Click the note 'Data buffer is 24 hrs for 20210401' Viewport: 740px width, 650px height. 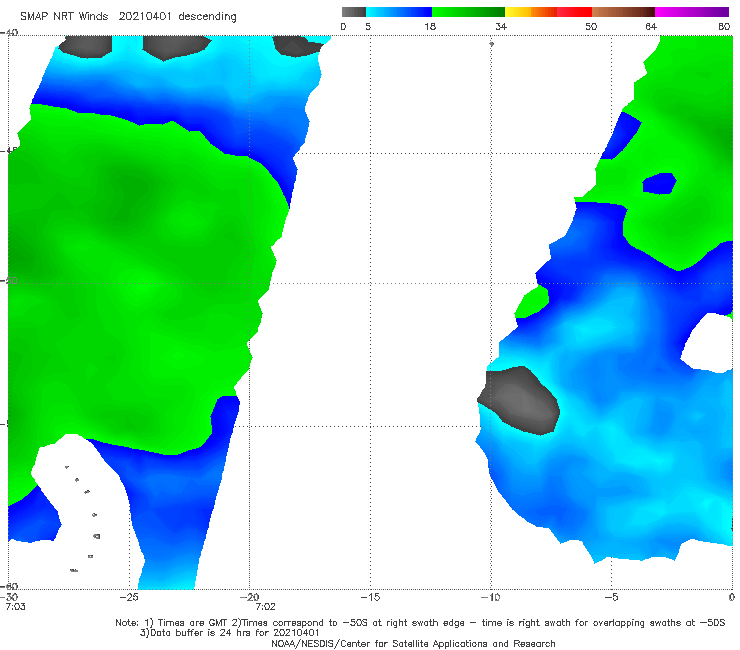click(235, 633)
